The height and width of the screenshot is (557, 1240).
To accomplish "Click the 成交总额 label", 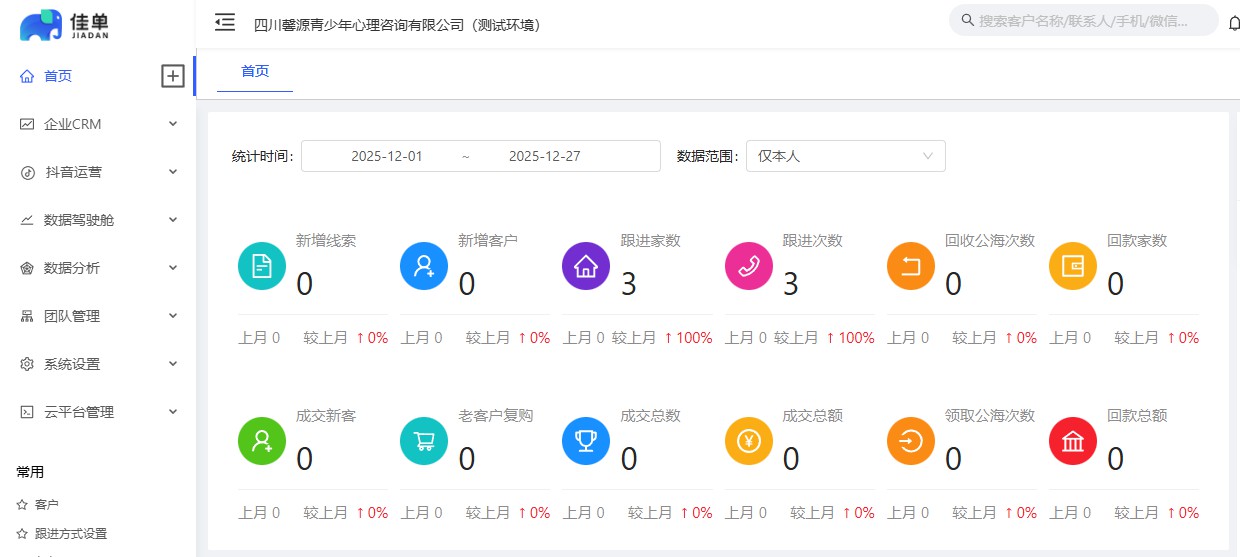I will (x=813, y=416).
